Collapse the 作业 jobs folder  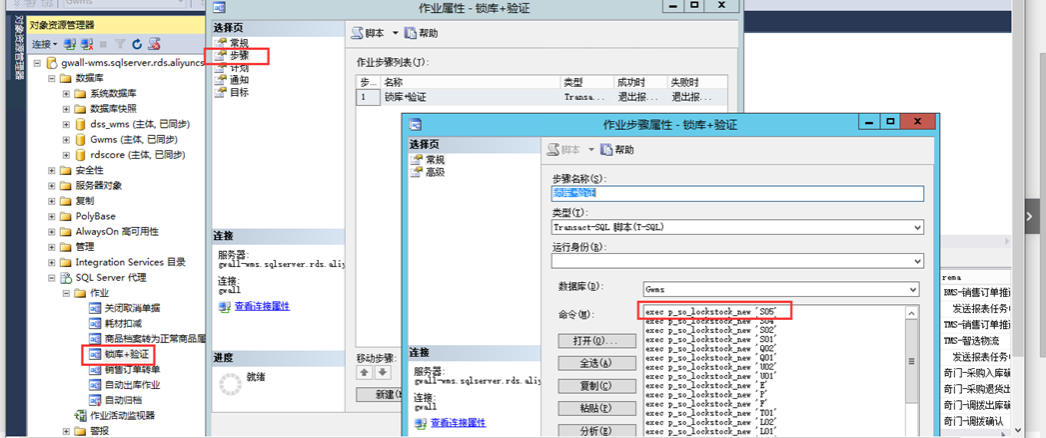tap(66, 293)
